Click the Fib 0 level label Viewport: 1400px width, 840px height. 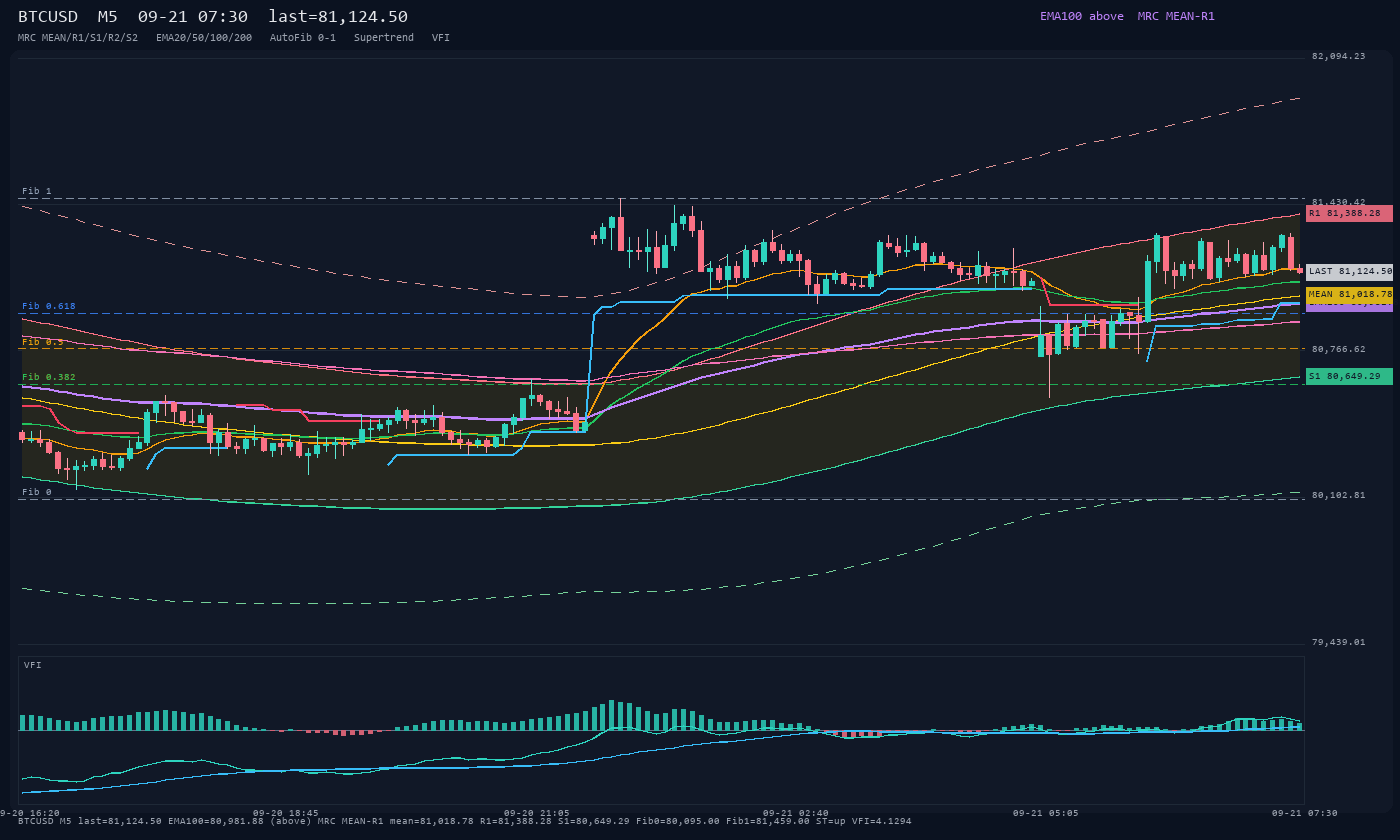37,492
